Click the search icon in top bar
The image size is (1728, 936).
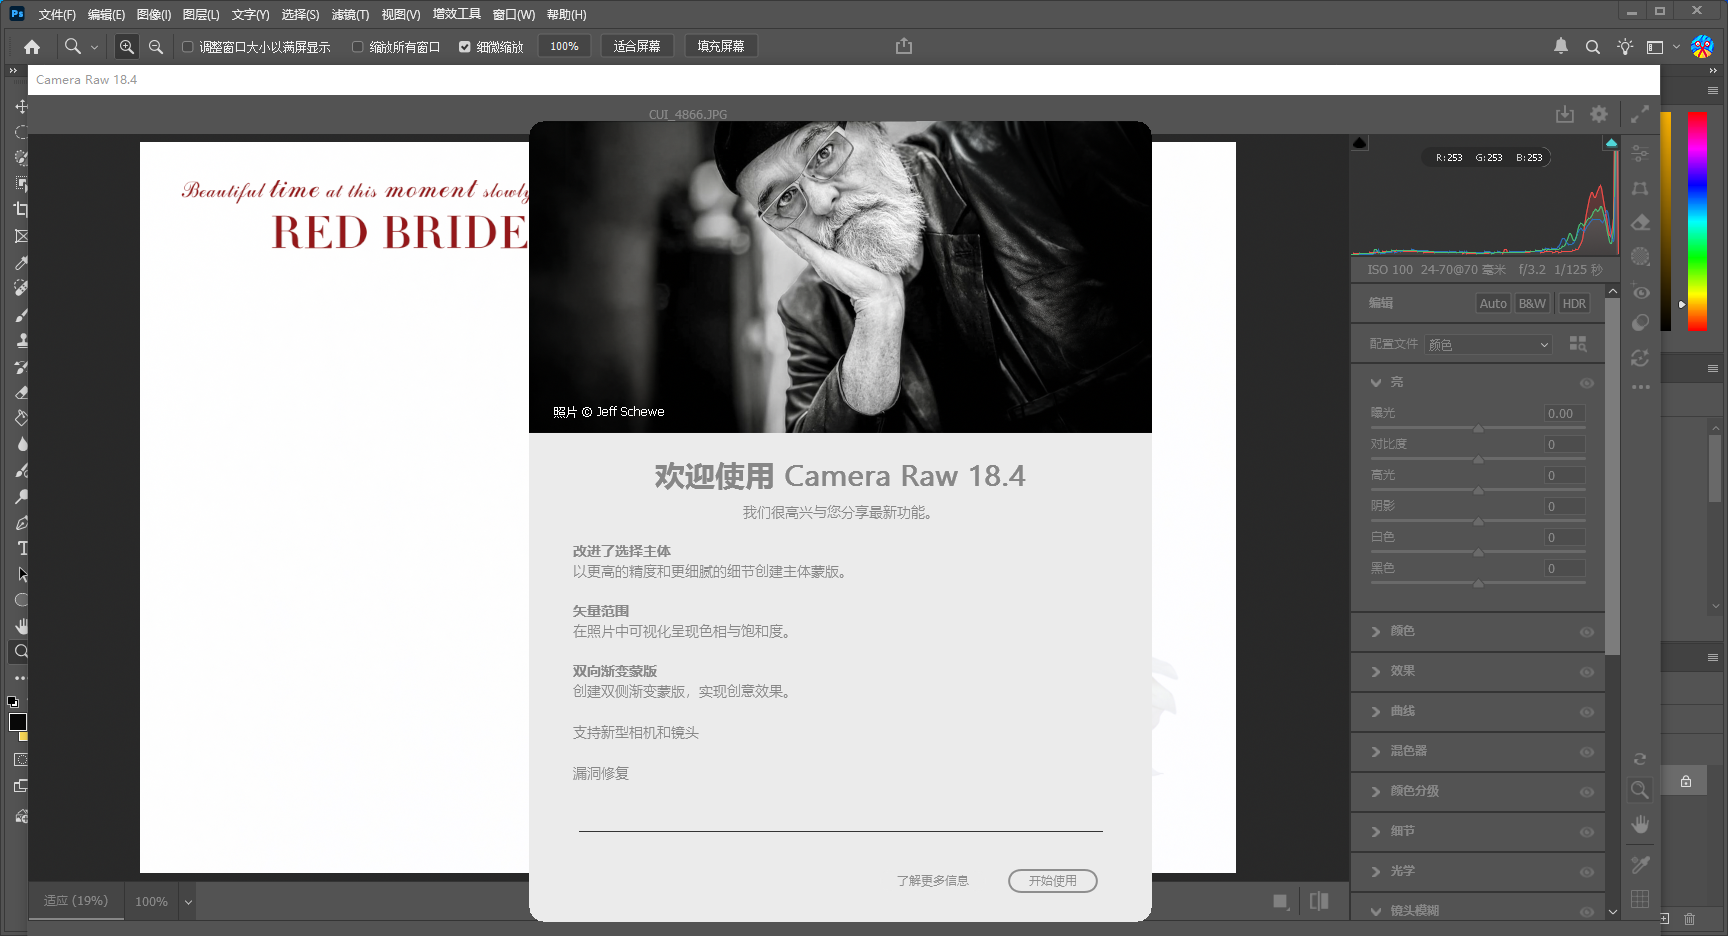[1593, 47]
